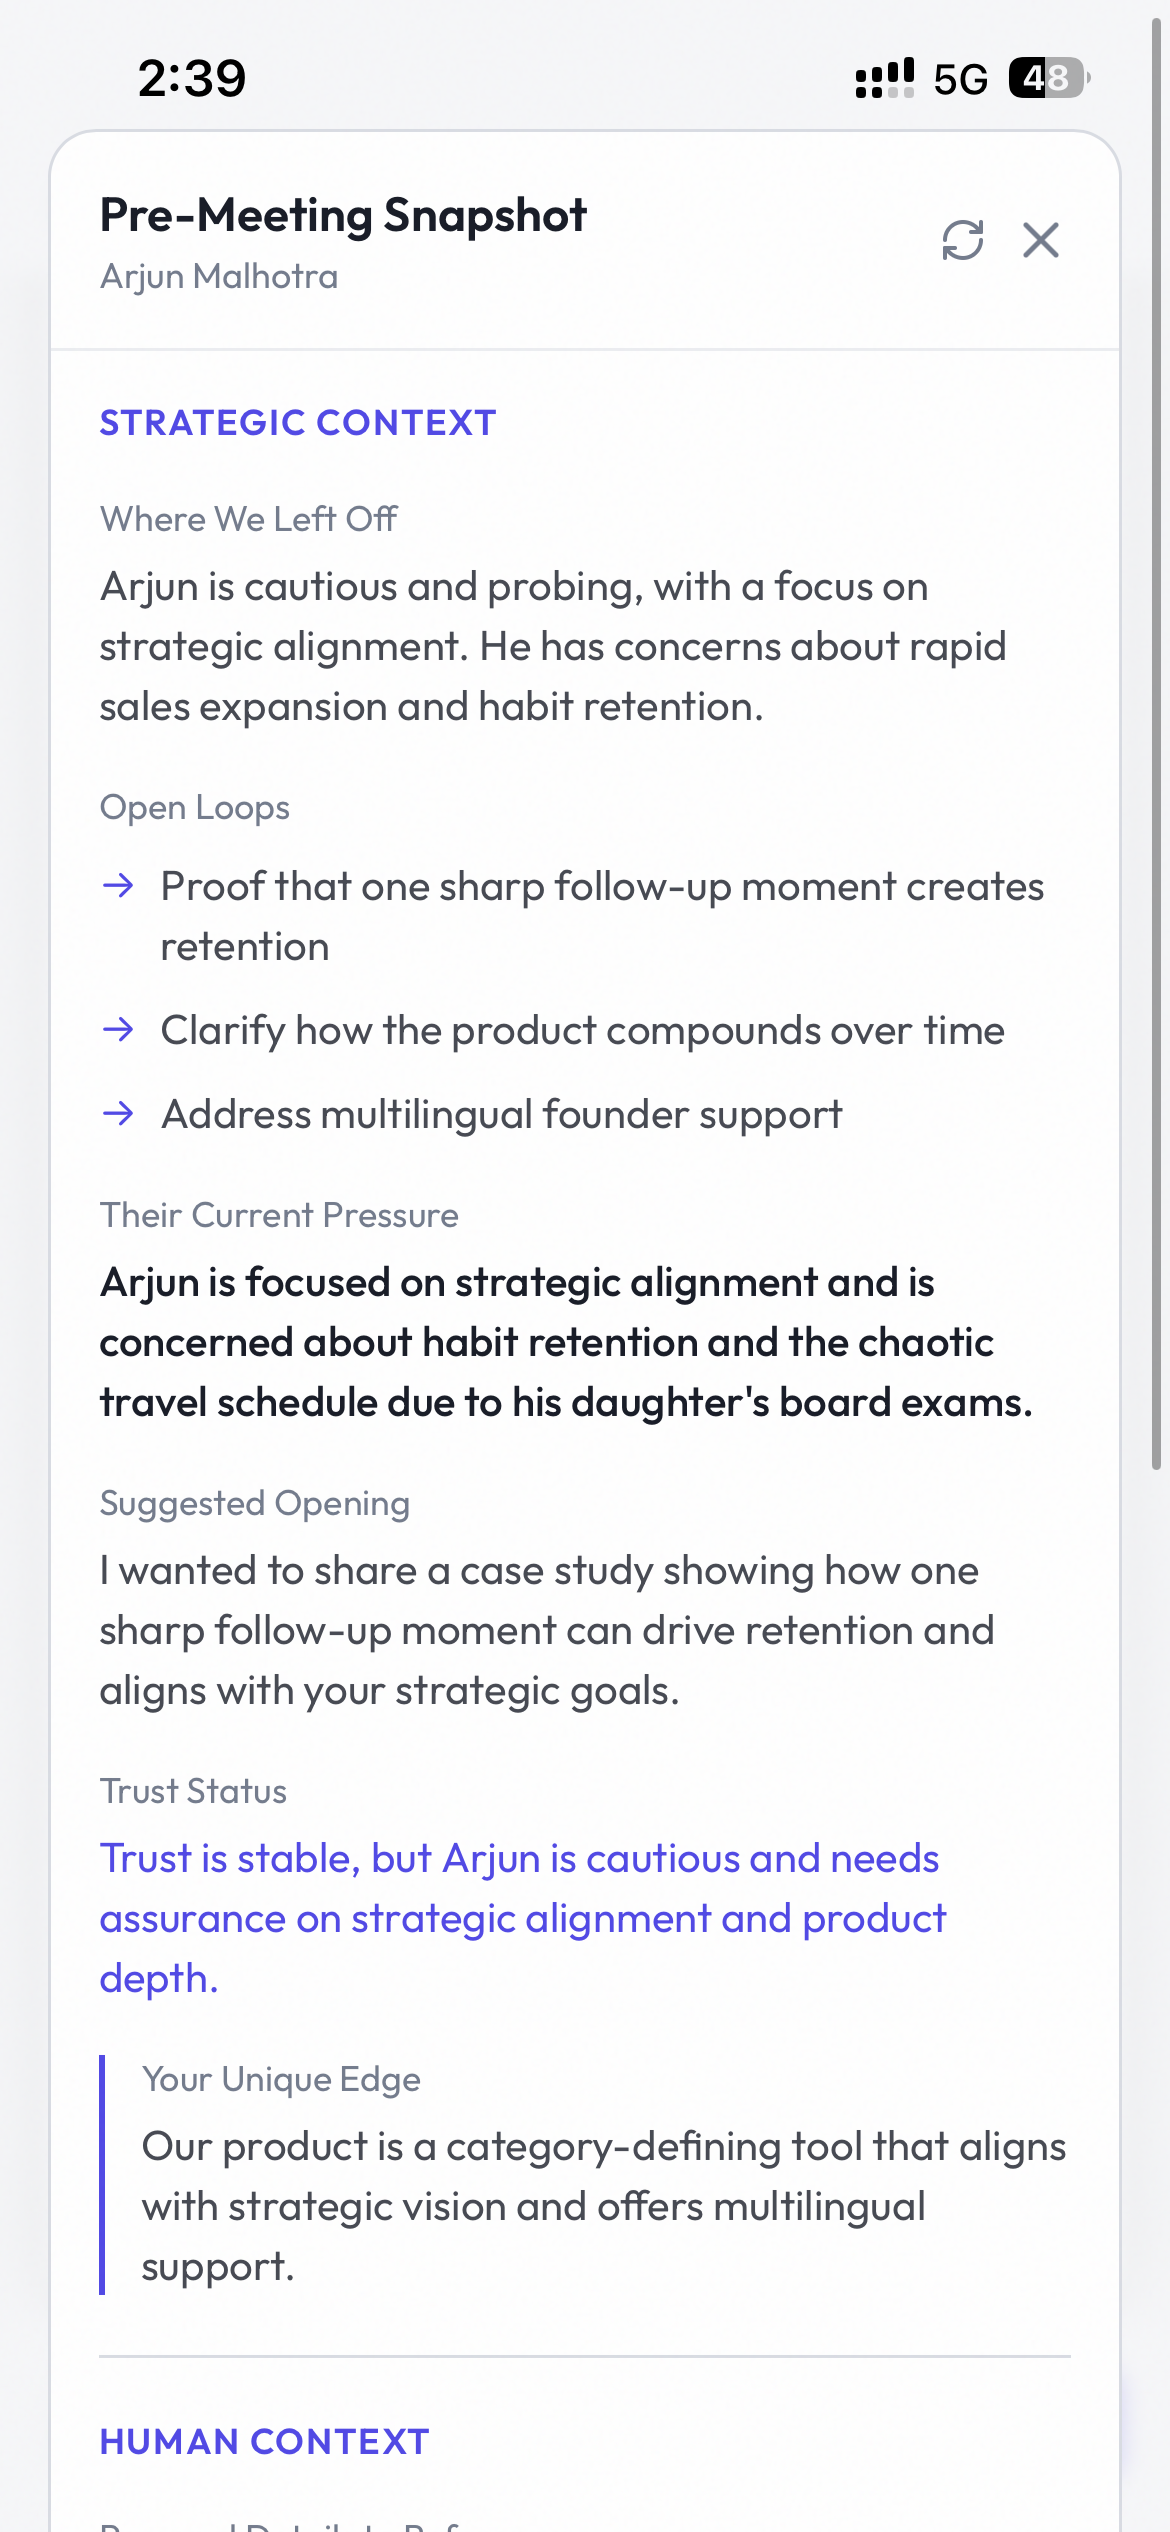Select the Strategic Context section heading
This screenshot has width=1170, height=2532.
pyautogui.click(x=298, y=423)
